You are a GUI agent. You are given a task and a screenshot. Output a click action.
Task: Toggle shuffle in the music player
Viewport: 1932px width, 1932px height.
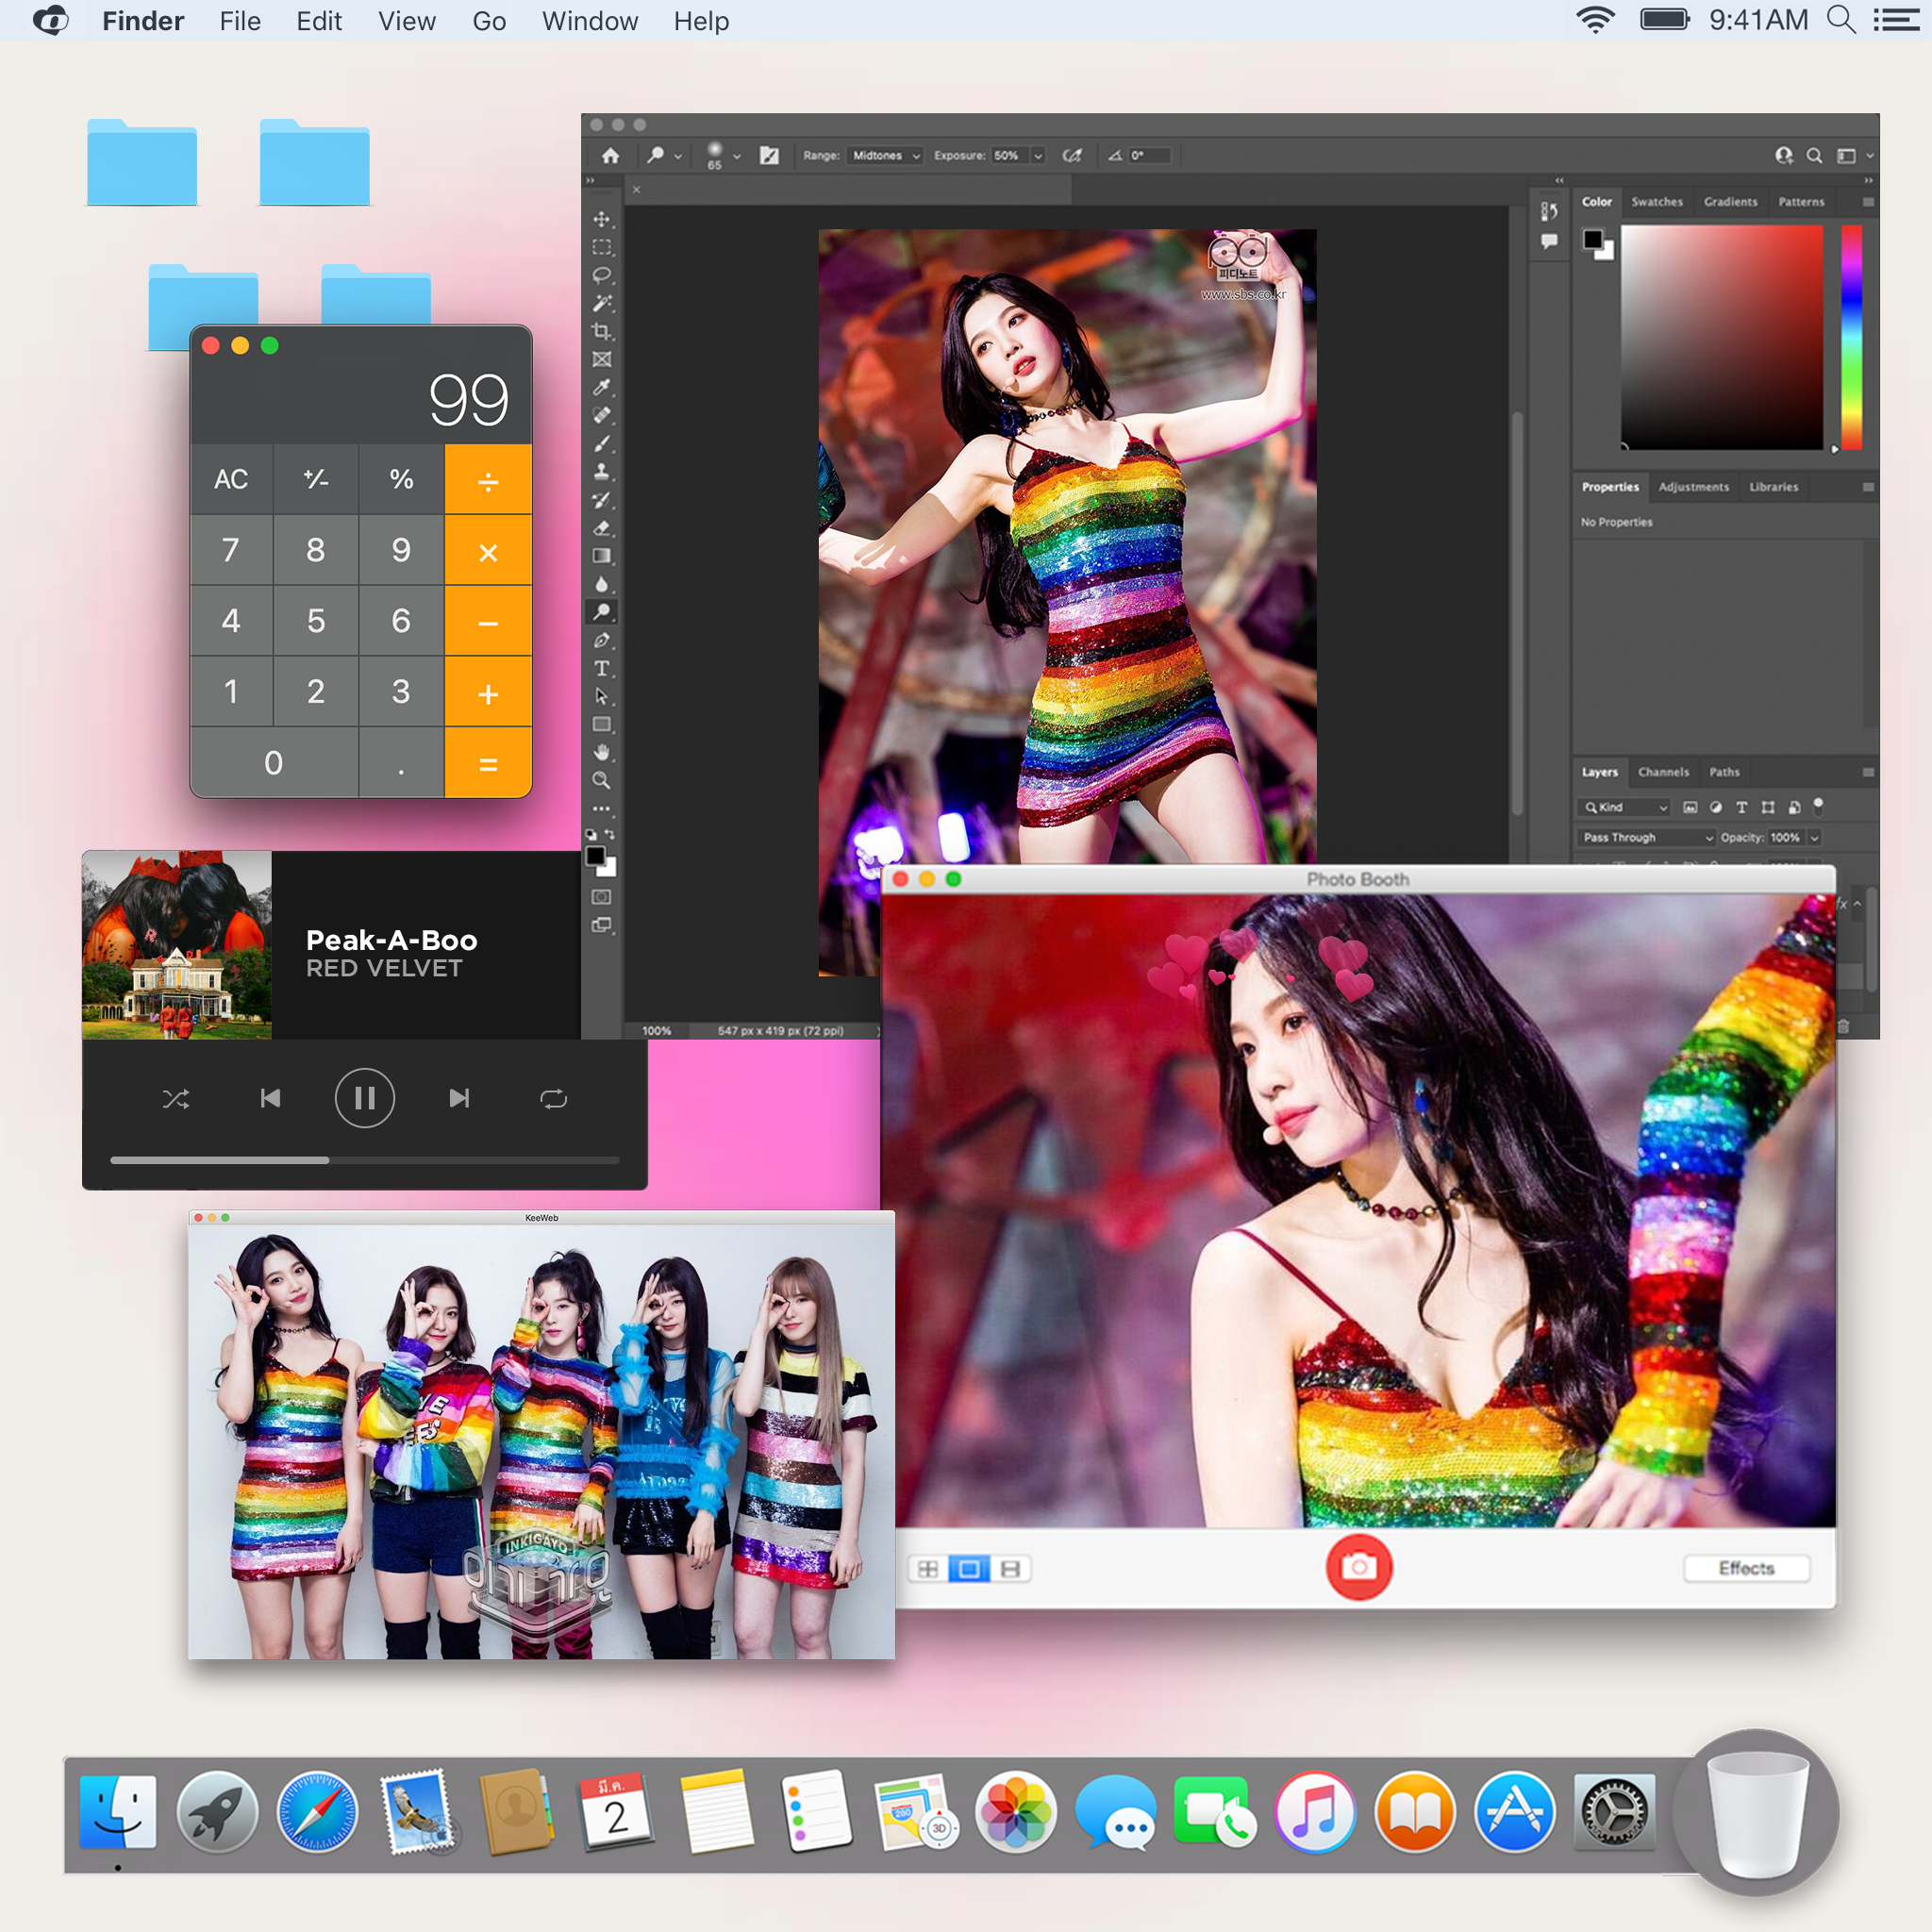tap(176, 1099)
